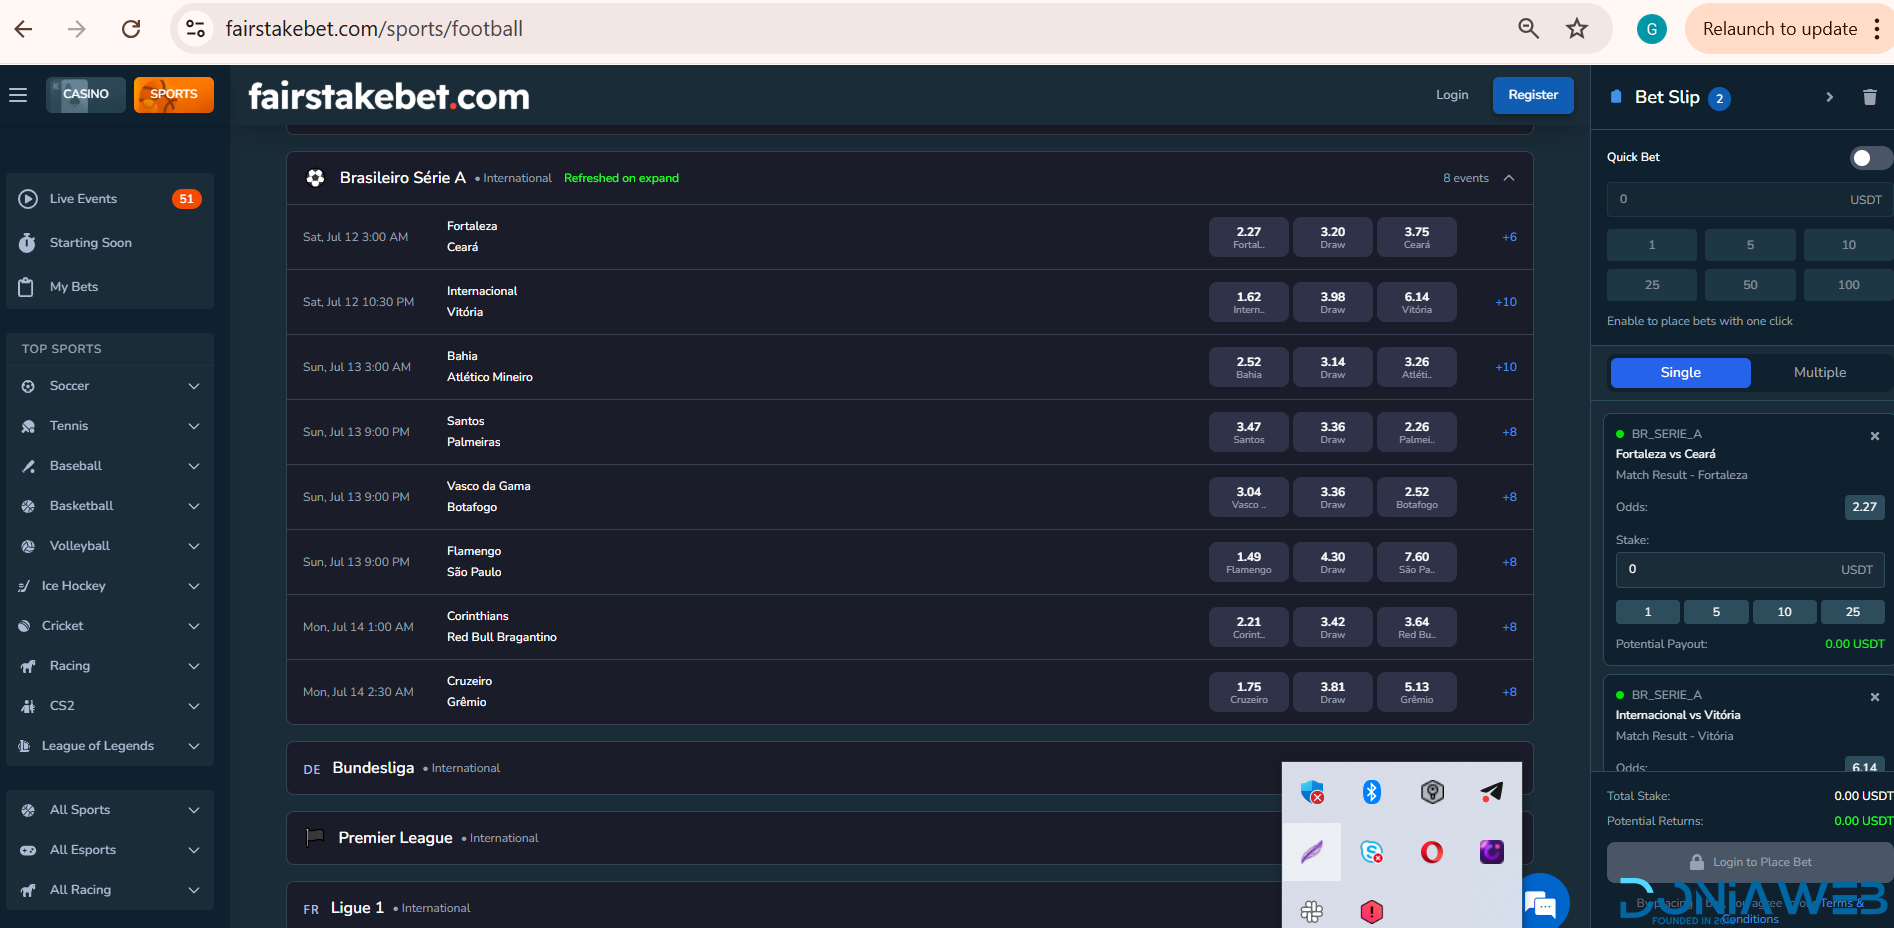Select Flamengo odds 1.49
The image size is (1894, 928).
coord(1248,562)
